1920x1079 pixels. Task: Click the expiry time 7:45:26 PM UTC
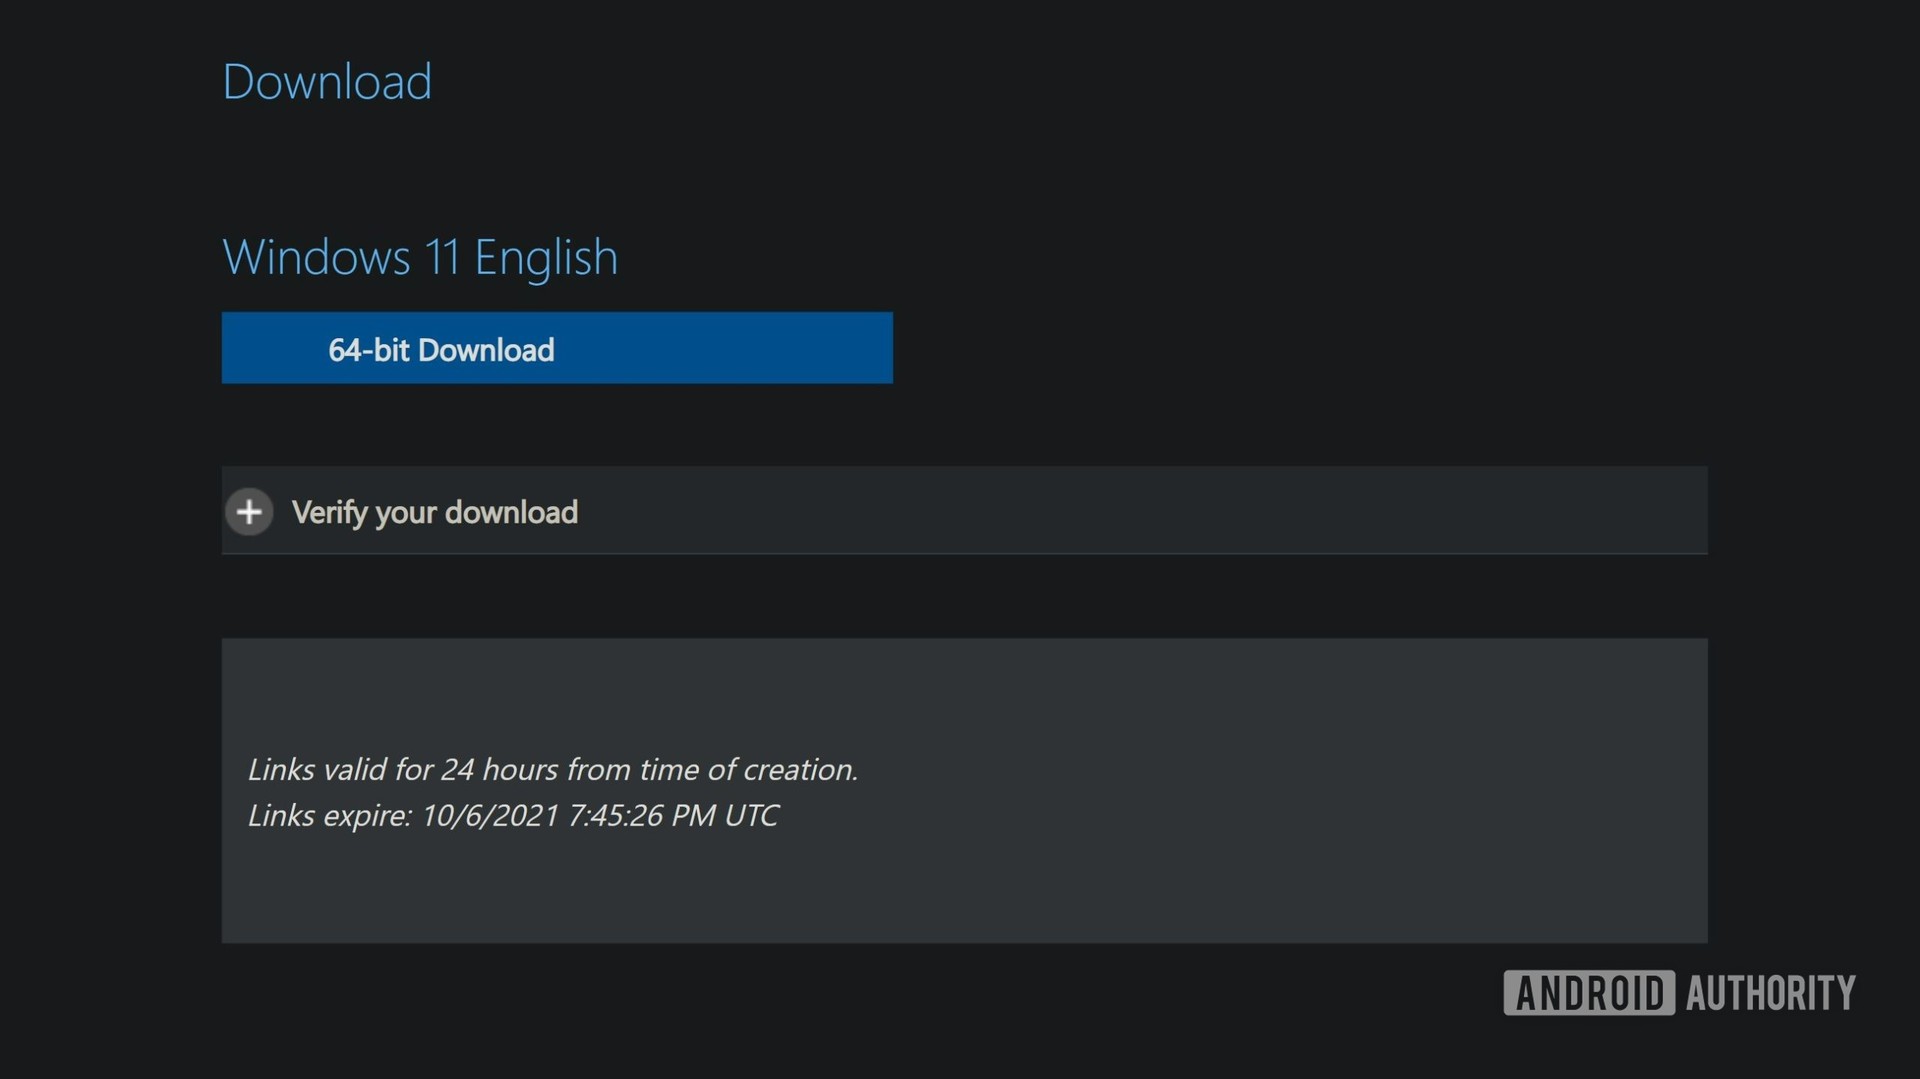pyautogui.click(x=672, y=815)
